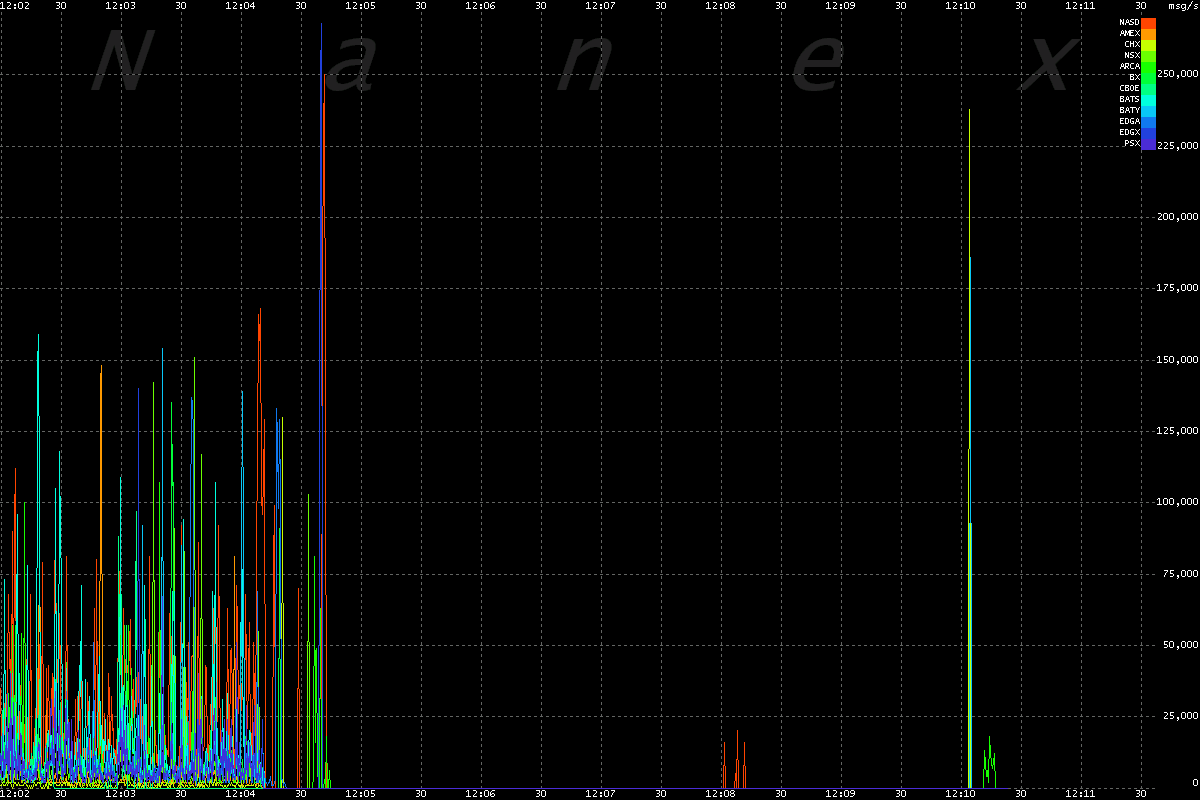Select 12:09 on the bottom time axis
This screenshot has width=1200, height=800.
coord(840,794)
